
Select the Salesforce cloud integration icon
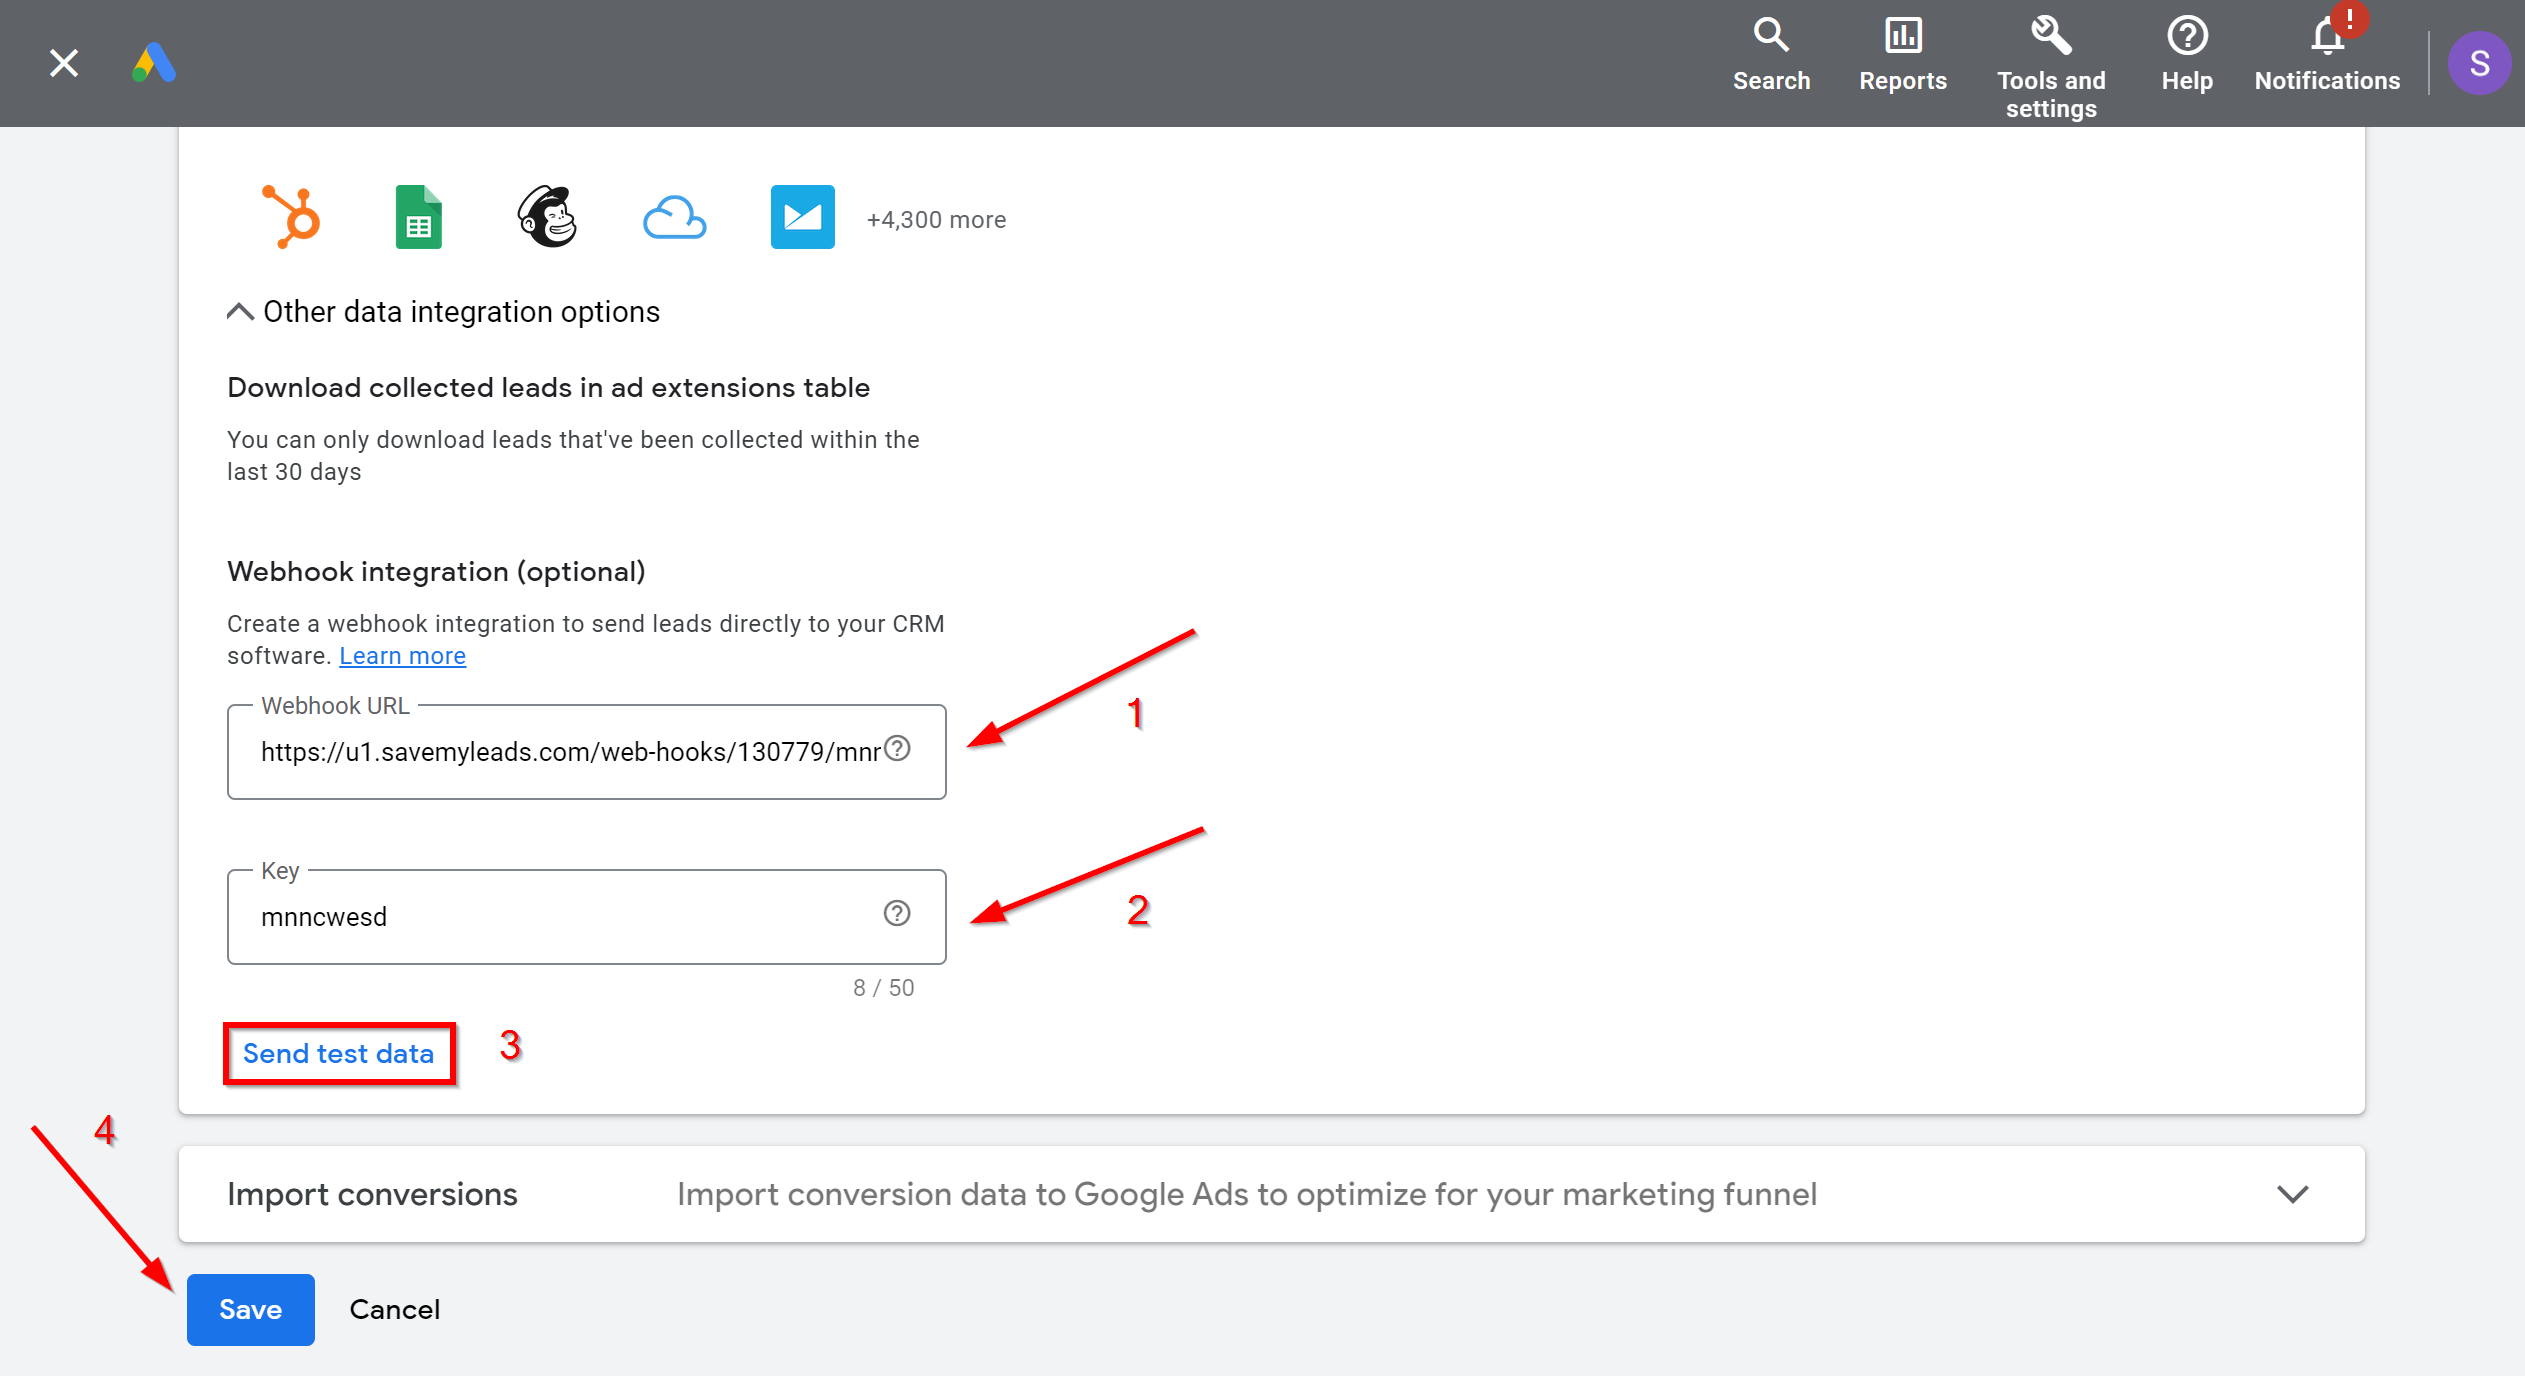[674, 217]
